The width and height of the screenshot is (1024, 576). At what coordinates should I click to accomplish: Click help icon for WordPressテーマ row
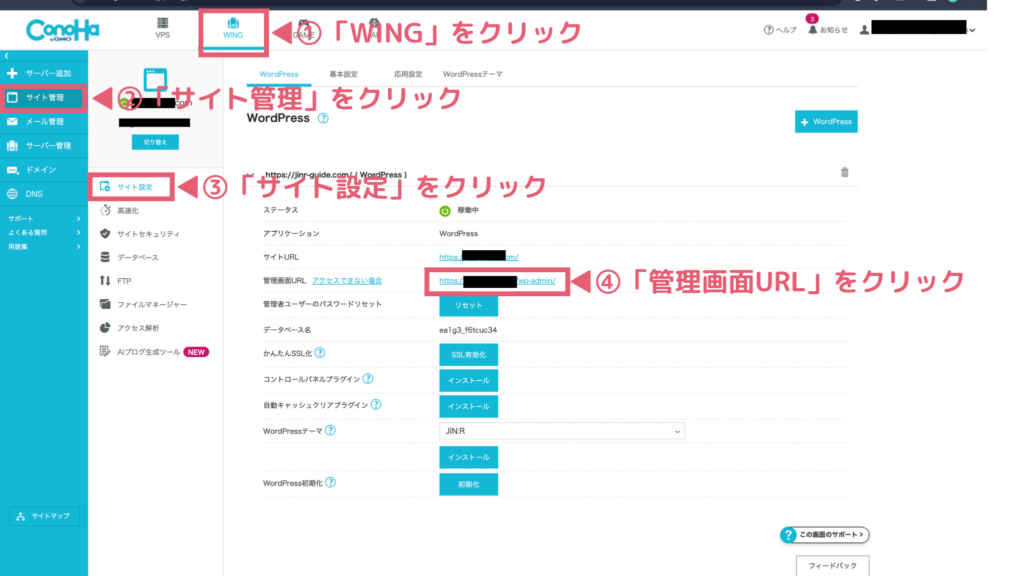pyautogui.click(x=330, y=430)
